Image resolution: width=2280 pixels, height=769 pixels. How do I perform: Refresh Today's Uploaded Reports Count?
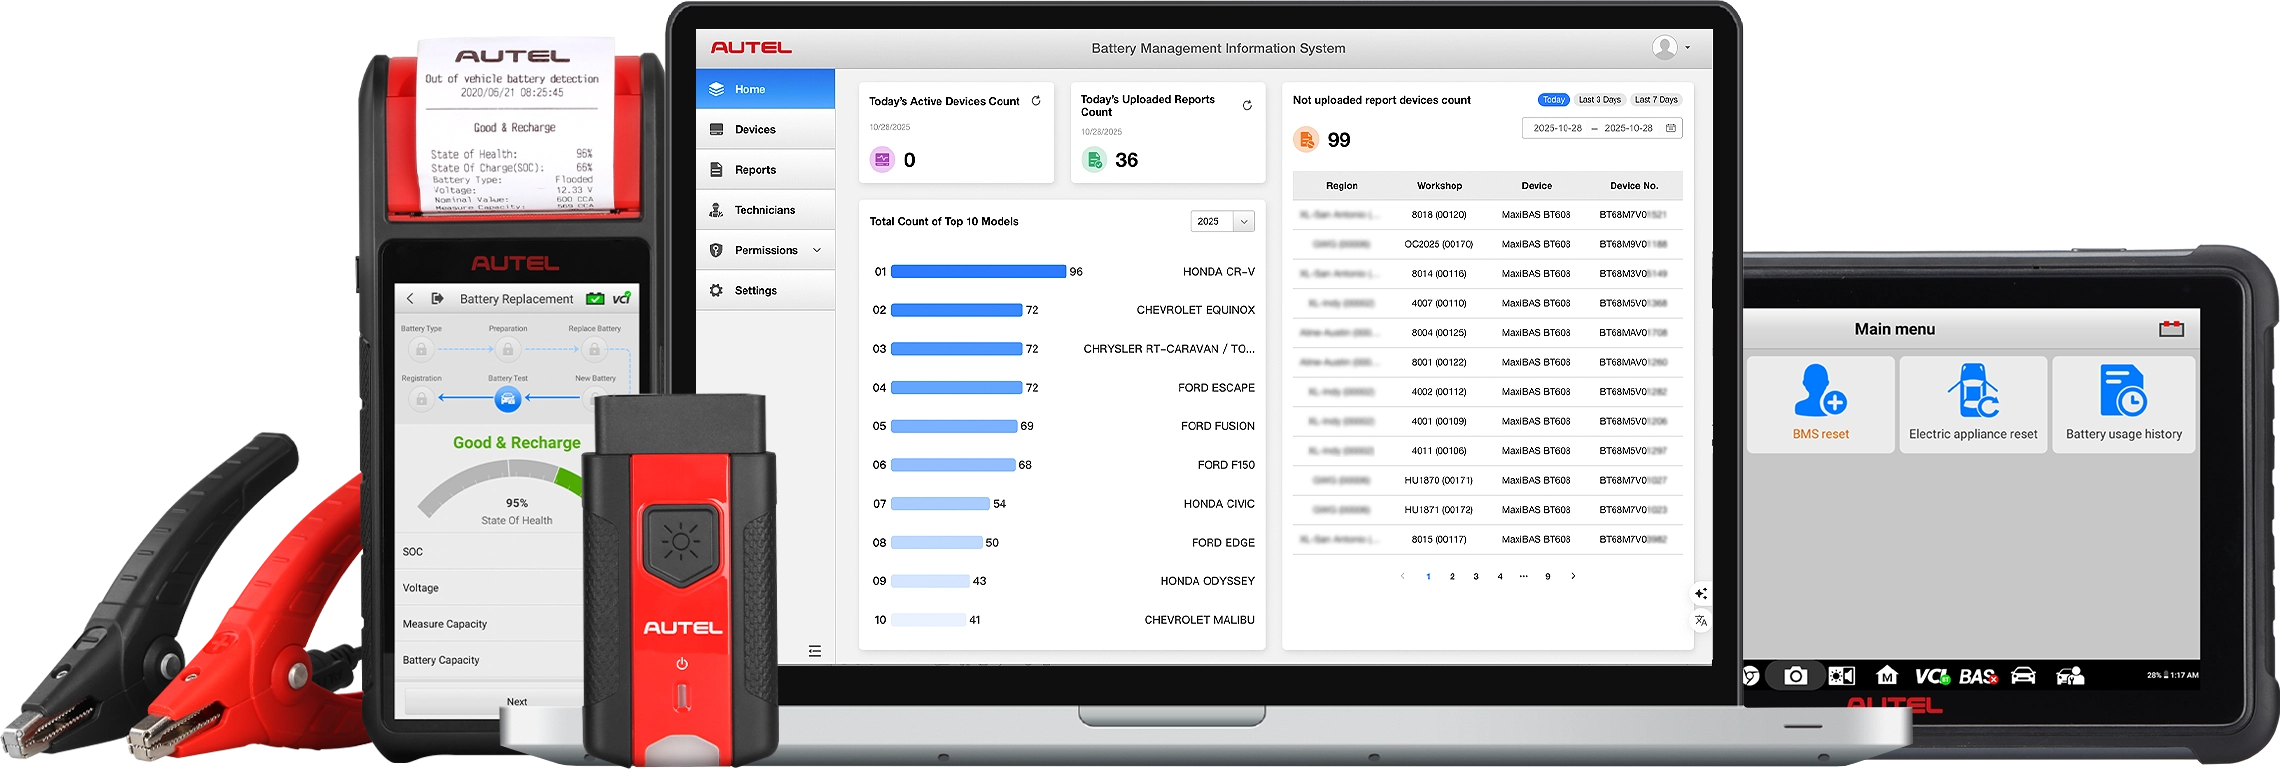tap(1247, 105)
